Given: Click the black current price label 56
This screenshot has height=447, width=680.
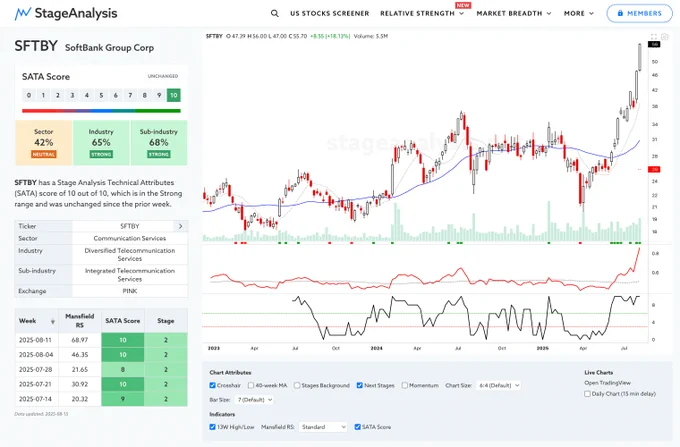Looking at the screenshot, I should point(654,44).
